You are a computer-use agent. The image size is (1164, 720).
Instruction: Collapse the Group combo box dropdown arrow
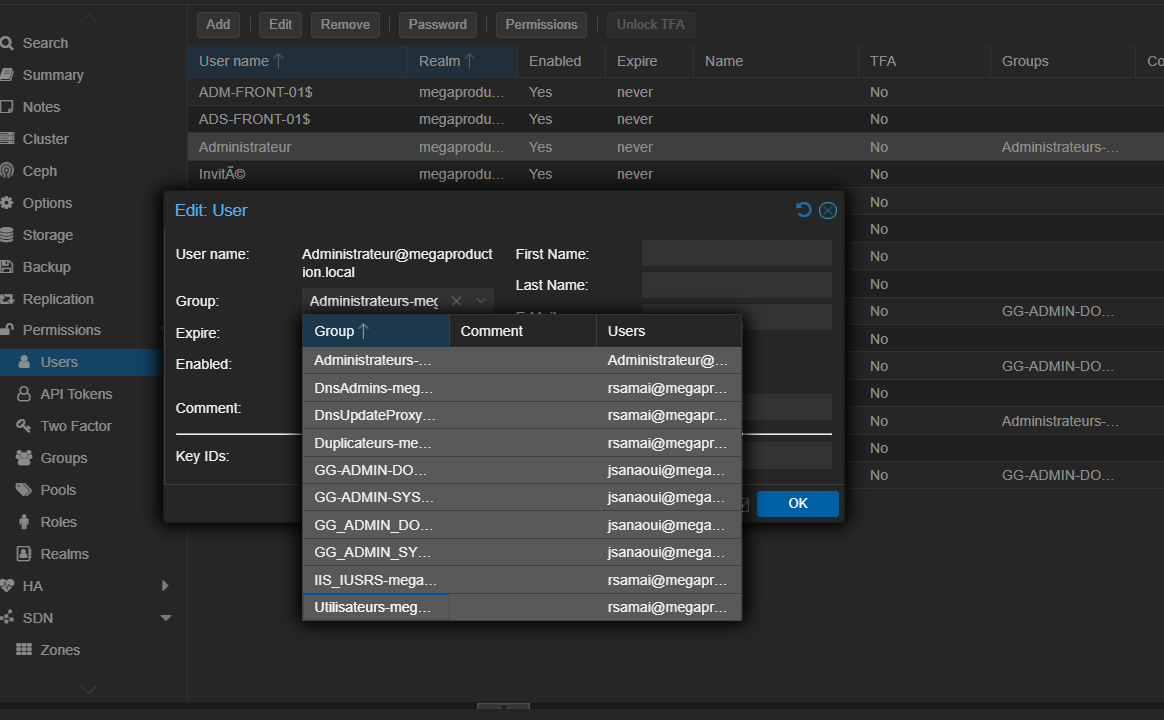[481, 301]
